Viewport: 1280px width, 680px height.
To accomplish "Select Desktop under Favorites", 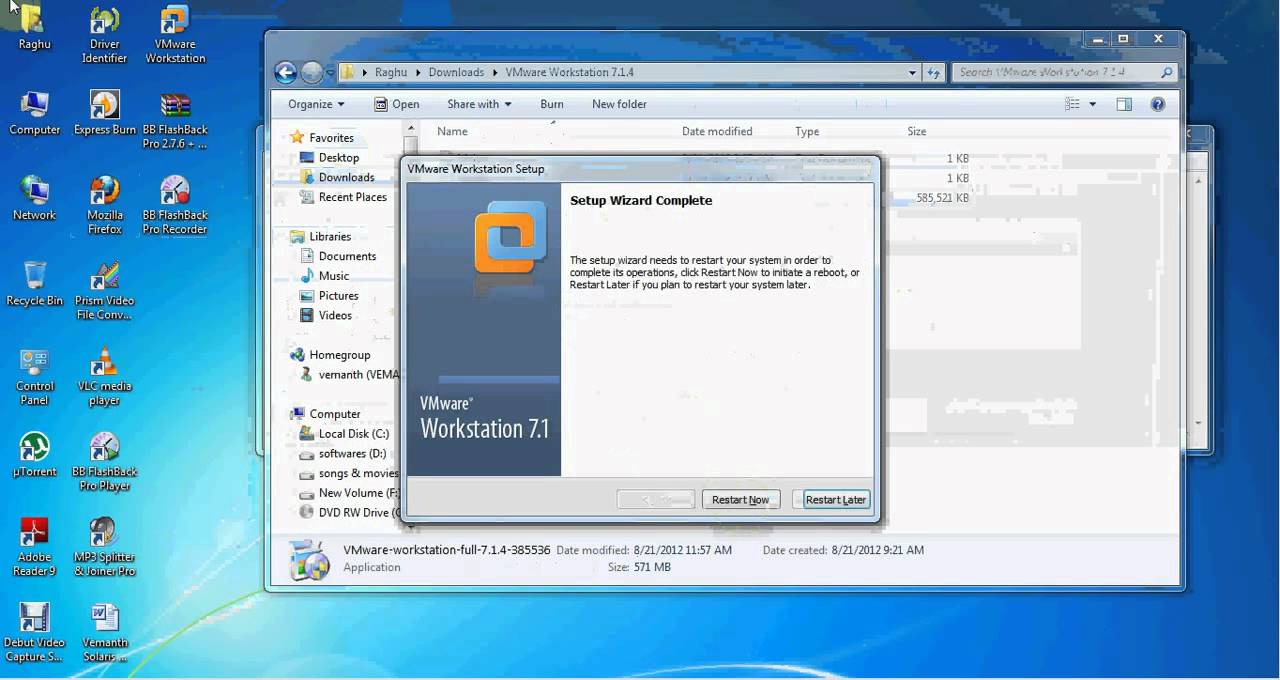I will 329,157.
